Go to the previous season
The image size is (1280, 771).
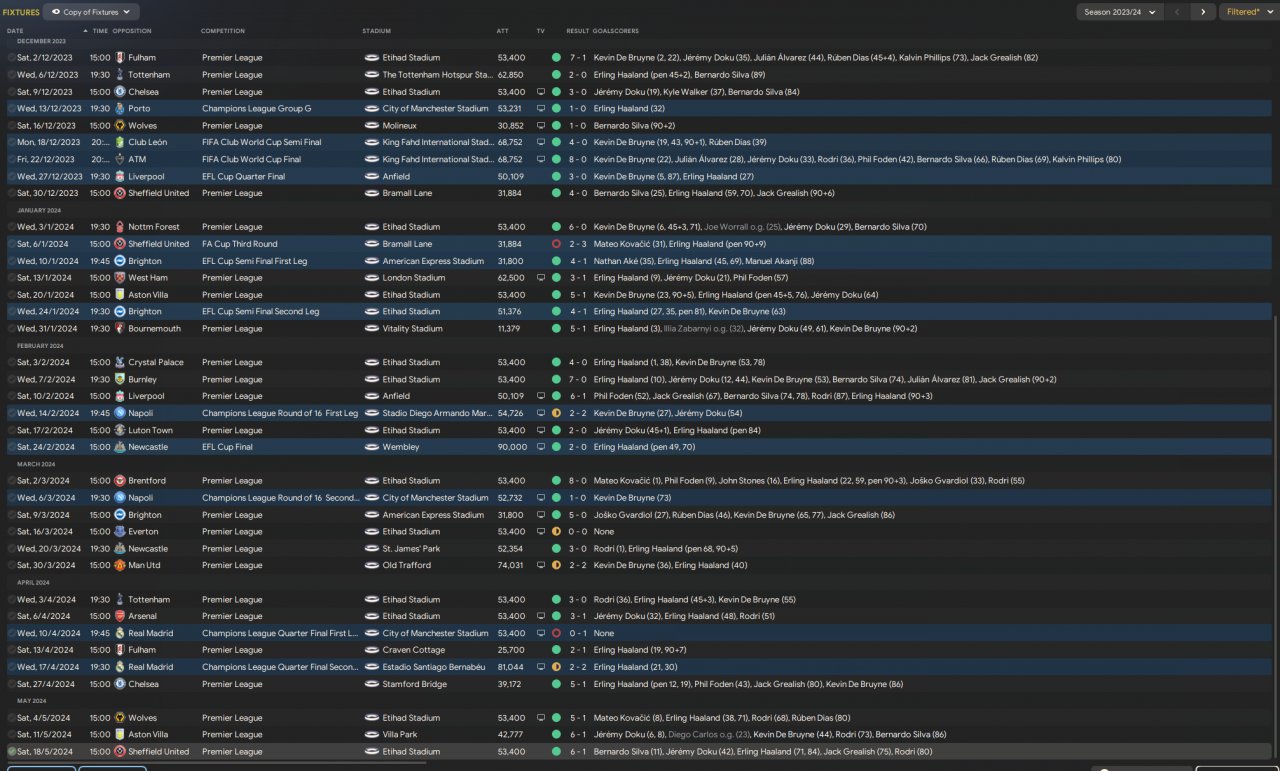[x=1177, y=12]
